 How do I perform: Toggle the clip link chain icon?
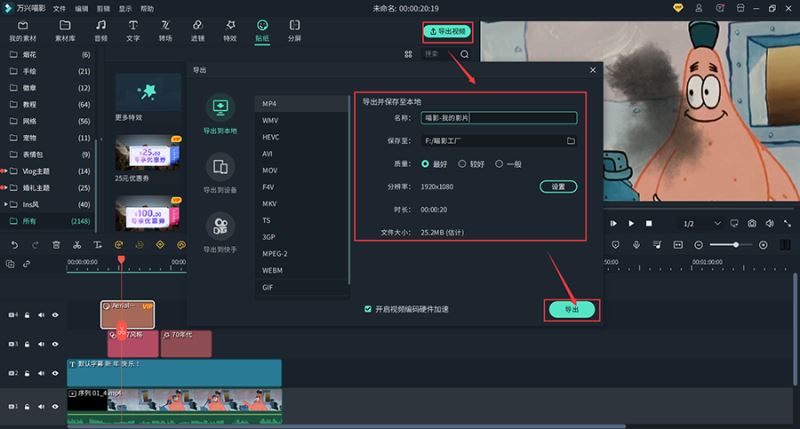(27, 264)
